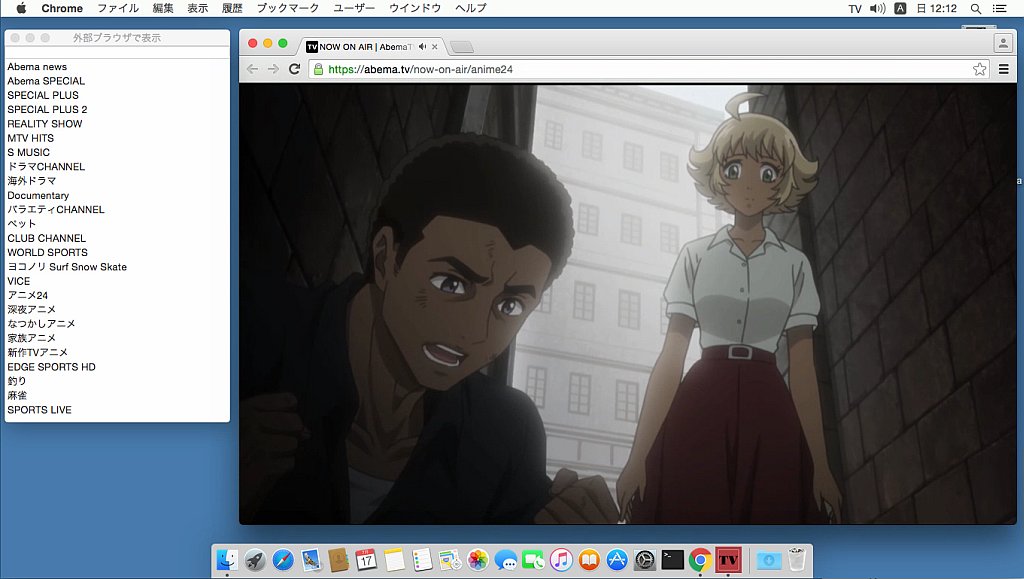Image resolution: width=1024 pixels, height=579 pixels.
Task: Open Launchpad rocket icon in Dock
Action: pyautogui.click(x=255, y=560)
